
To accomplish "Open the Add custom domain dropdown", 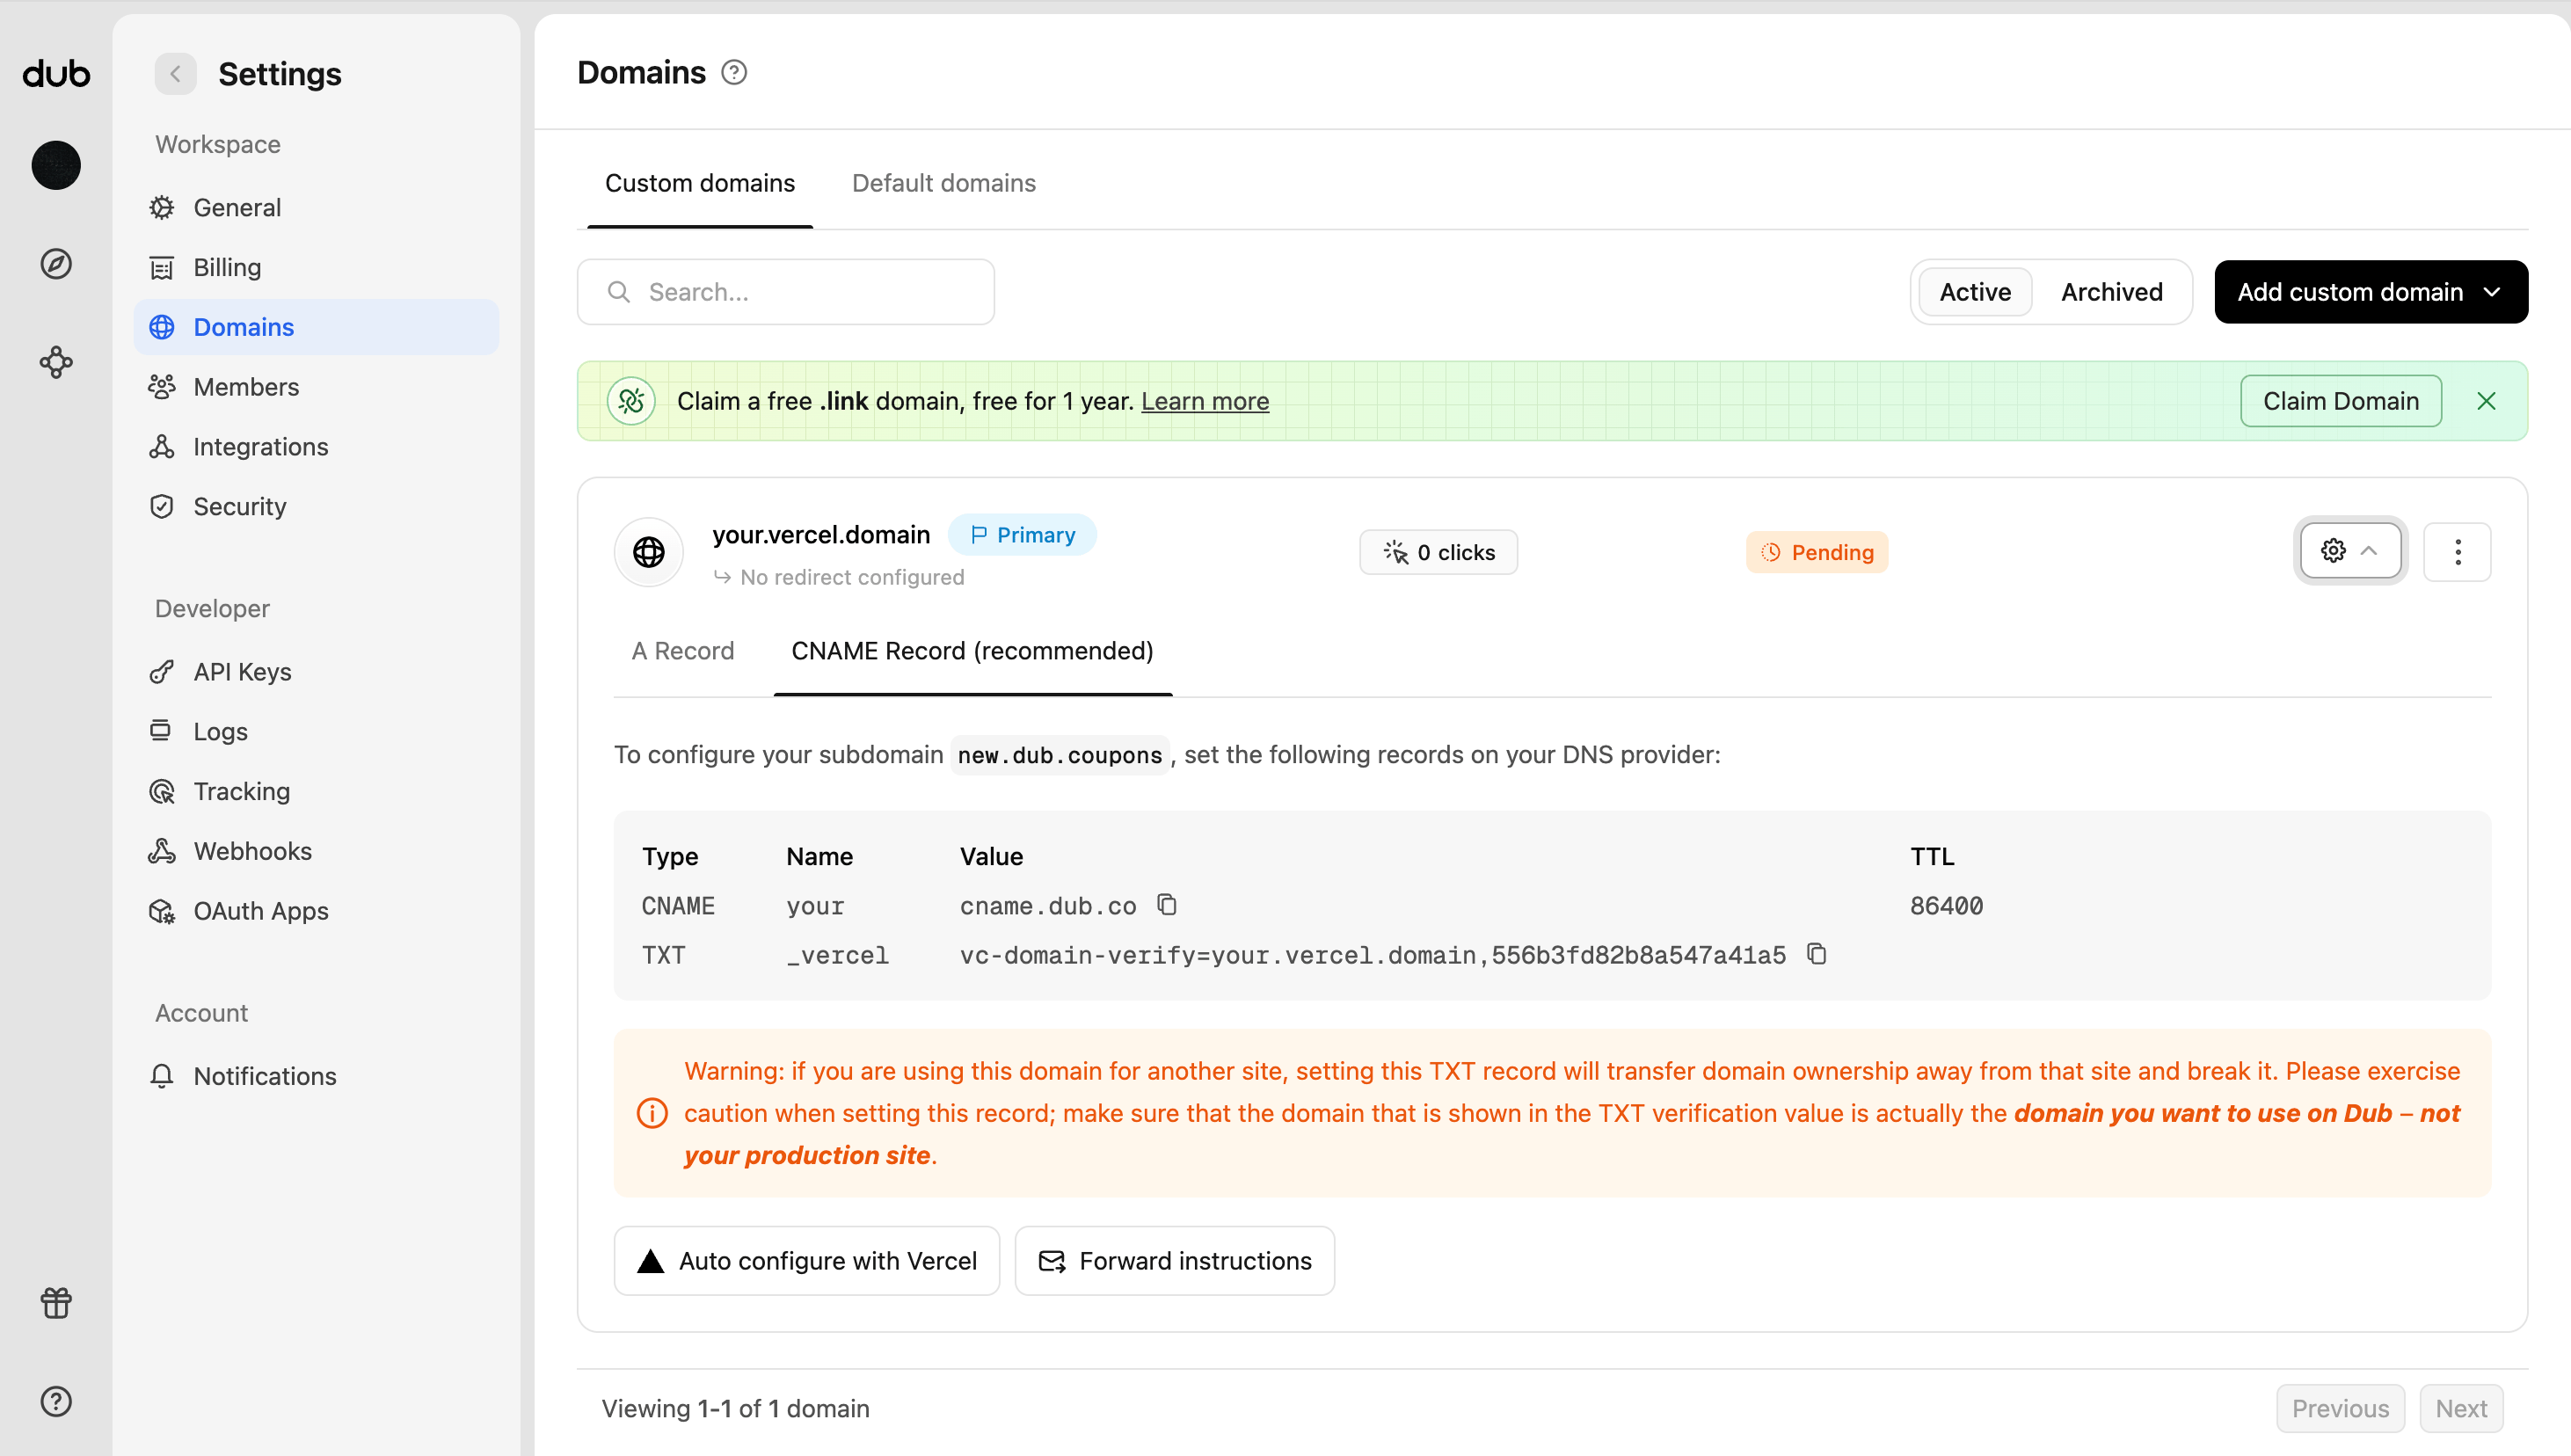I will click(x=2370, y=292).
